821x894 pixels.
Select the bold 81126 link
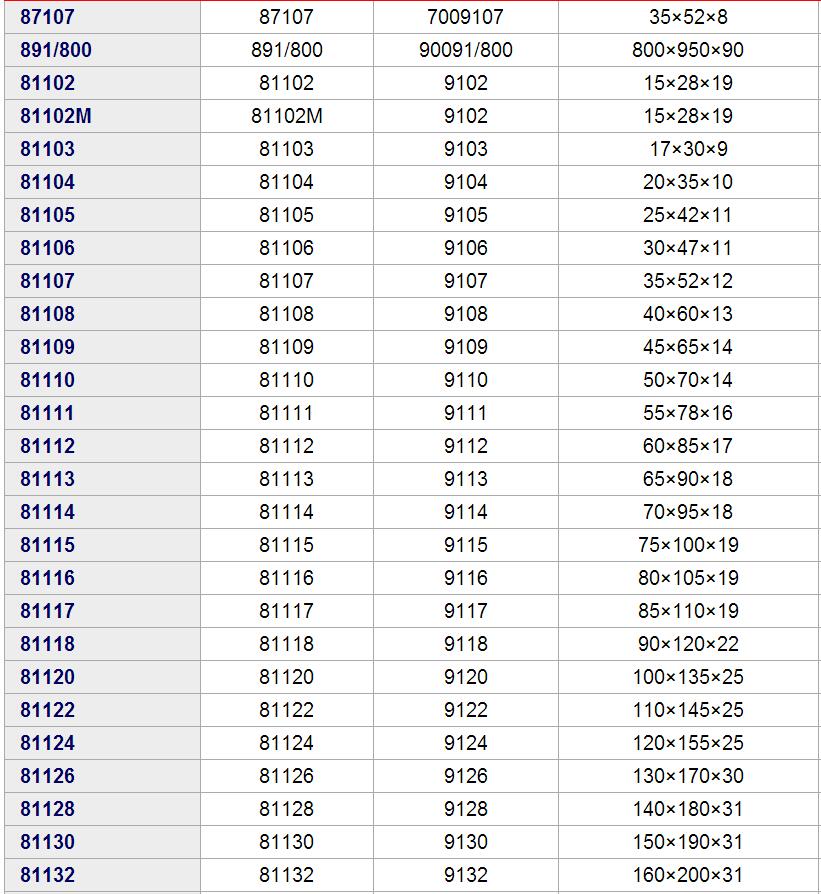click(47, 775)
